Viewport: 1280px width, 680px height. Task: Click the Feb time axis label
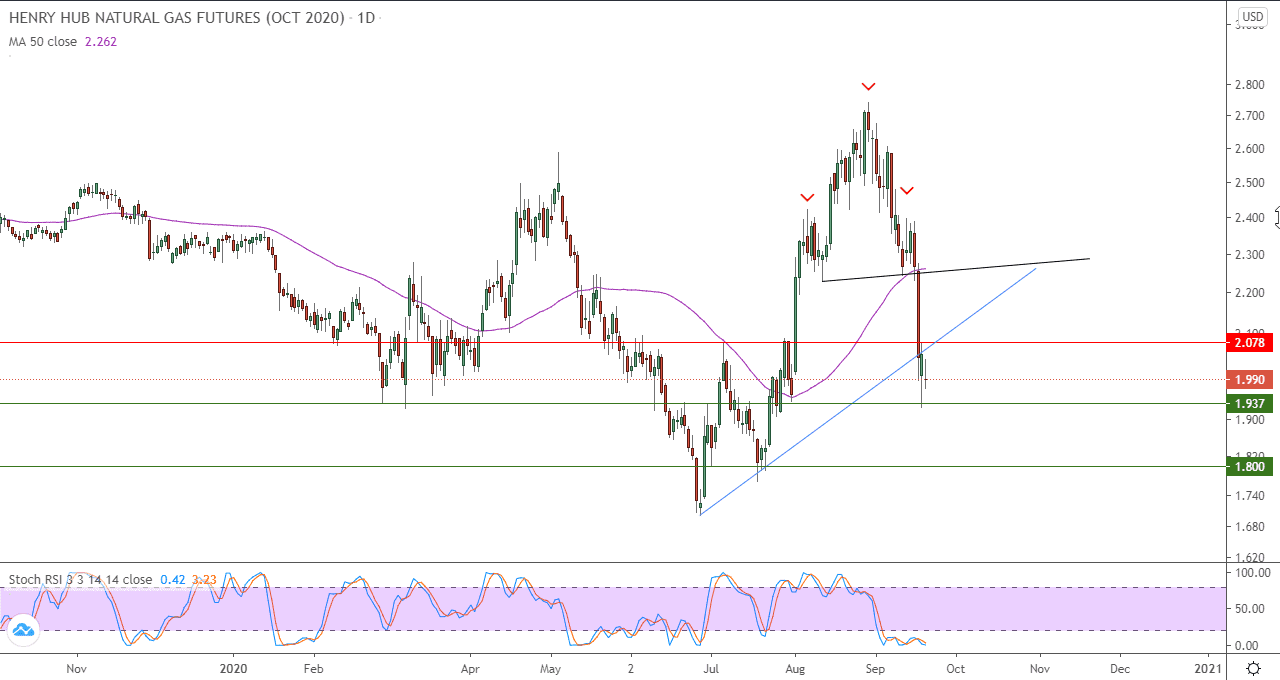tap(313, 667)
